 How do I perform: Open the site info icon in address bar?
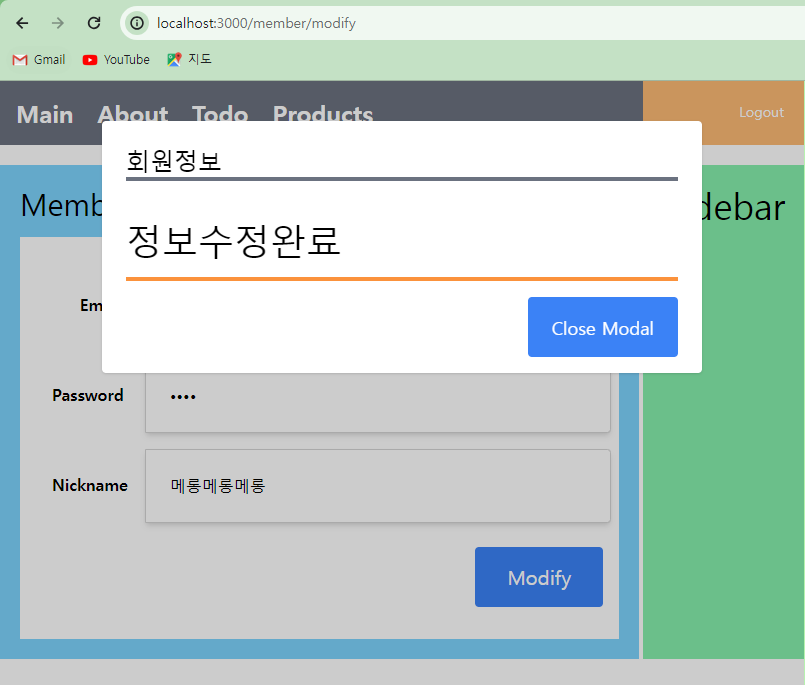click(x=137, y=23)
